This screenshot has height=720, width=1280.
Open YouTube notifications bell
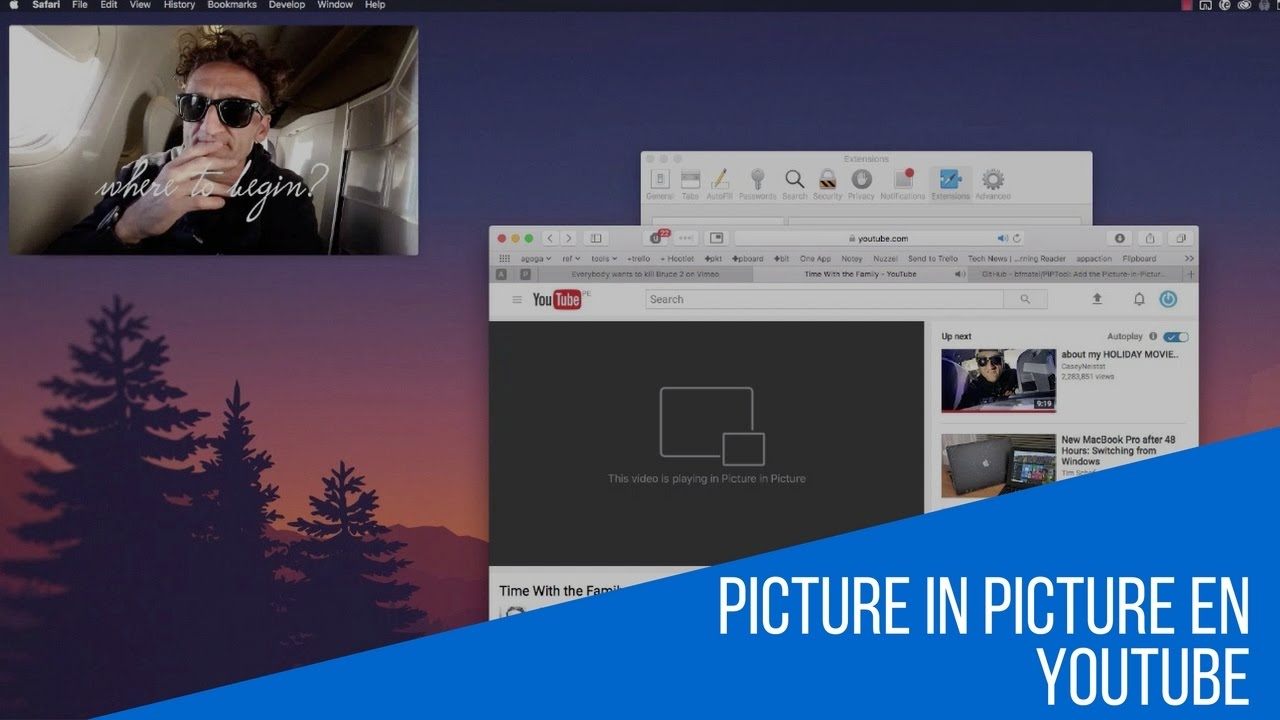pyautogui.click(x=1139, y=299)
